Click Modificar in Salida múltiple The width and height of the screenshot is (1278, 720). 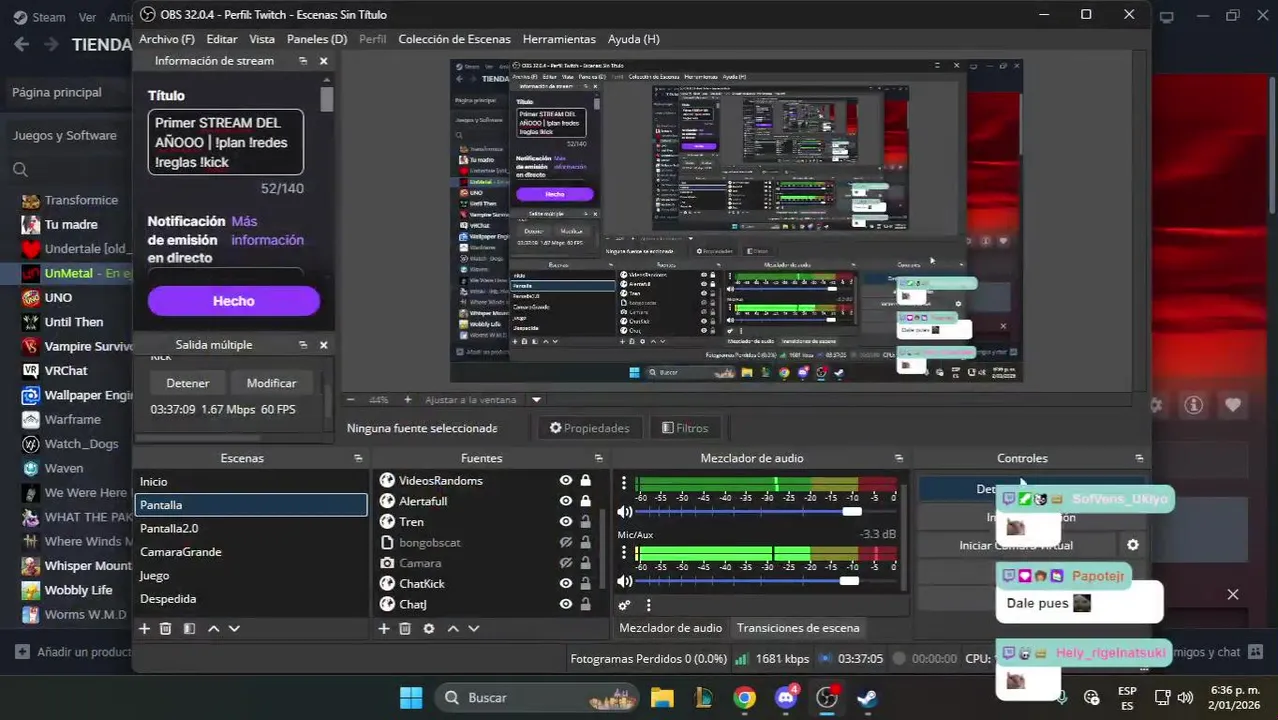click(x=271, y=383)
